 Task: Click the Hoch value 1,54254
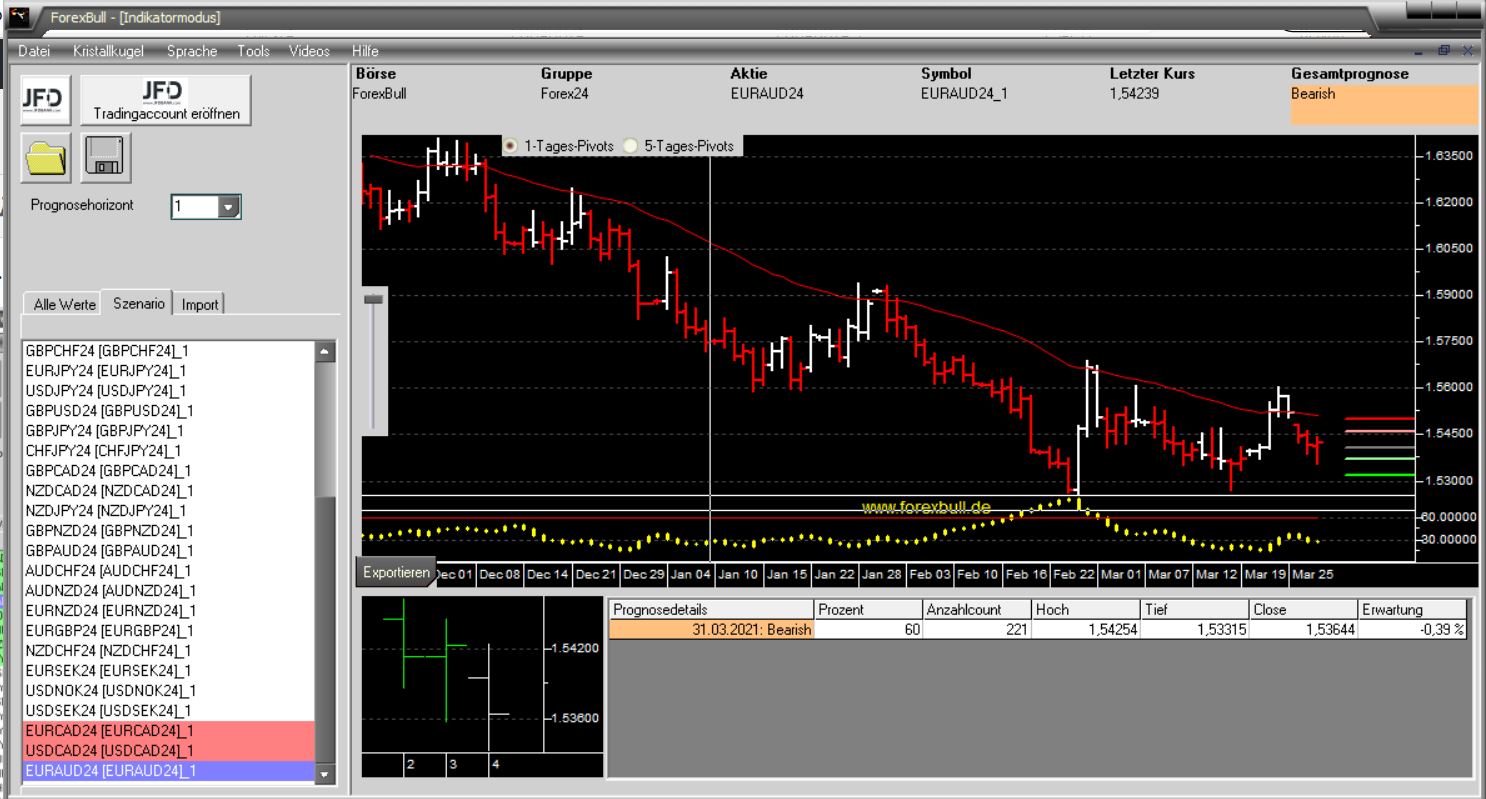[x=1086, y=630]
